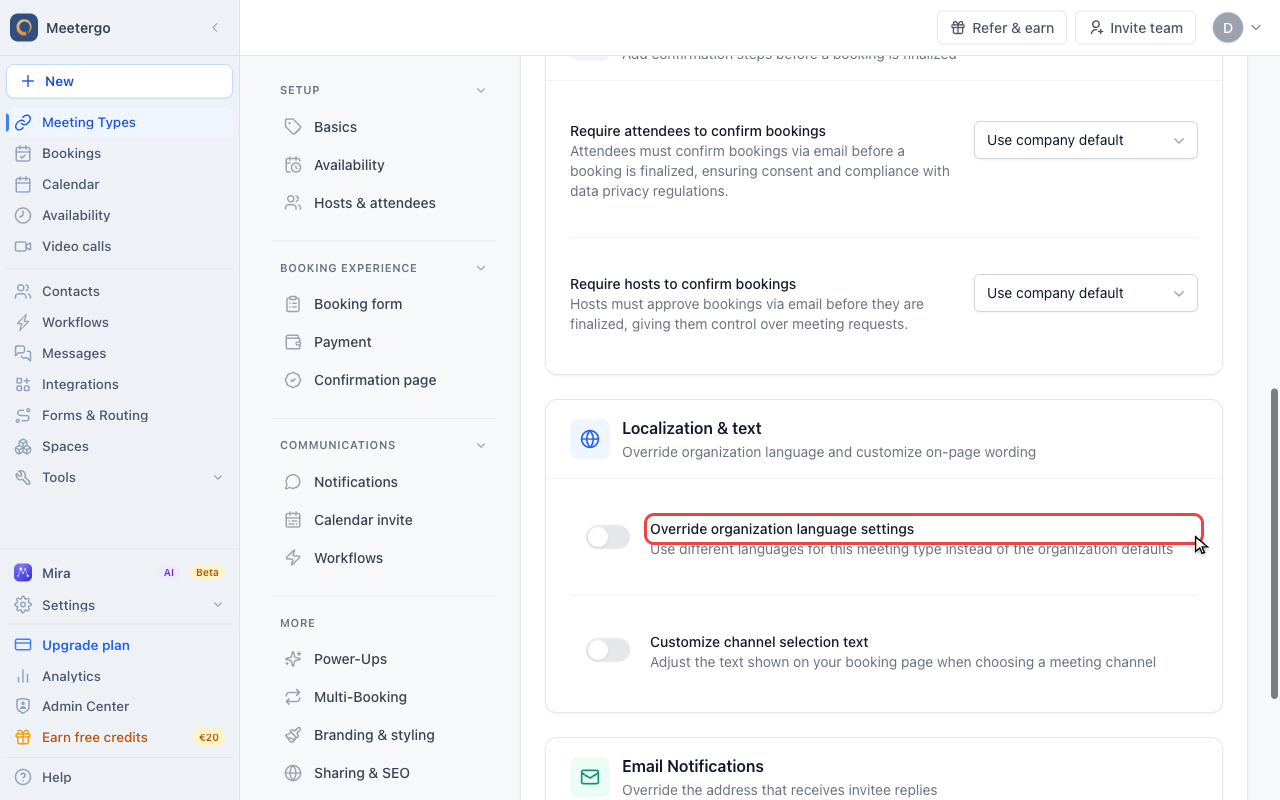Click the Admin Center shield icon
Viewport: 1280px width, 800px height.
click(23, 706)
